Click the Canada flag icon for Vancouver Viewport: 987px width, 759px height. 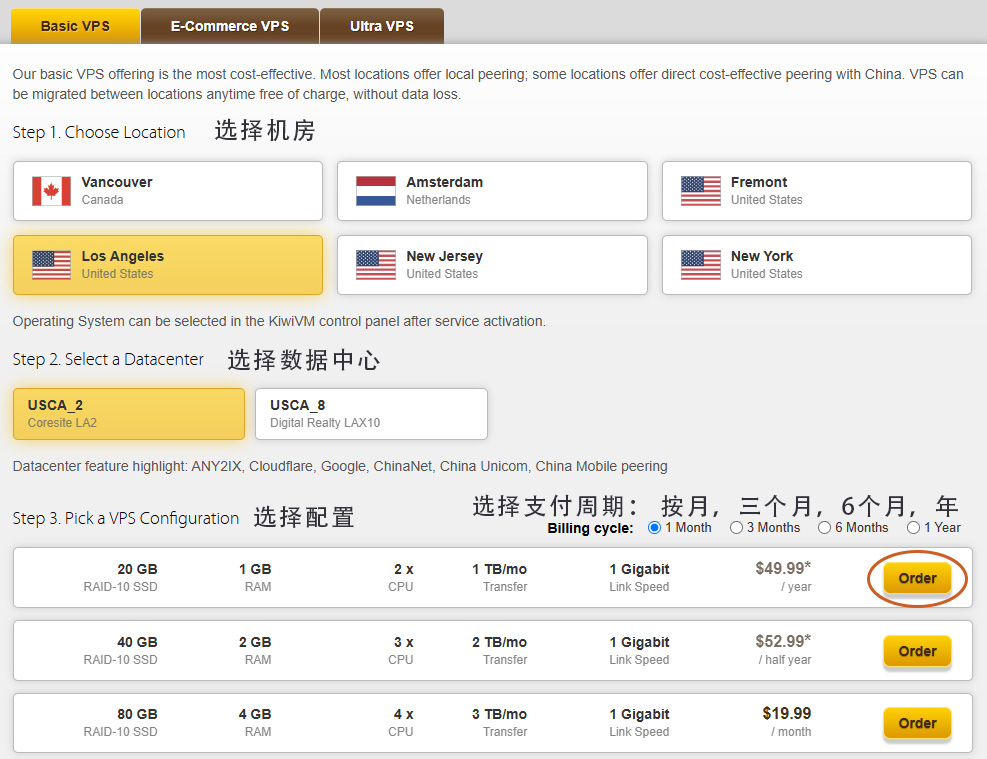point(51,191)
